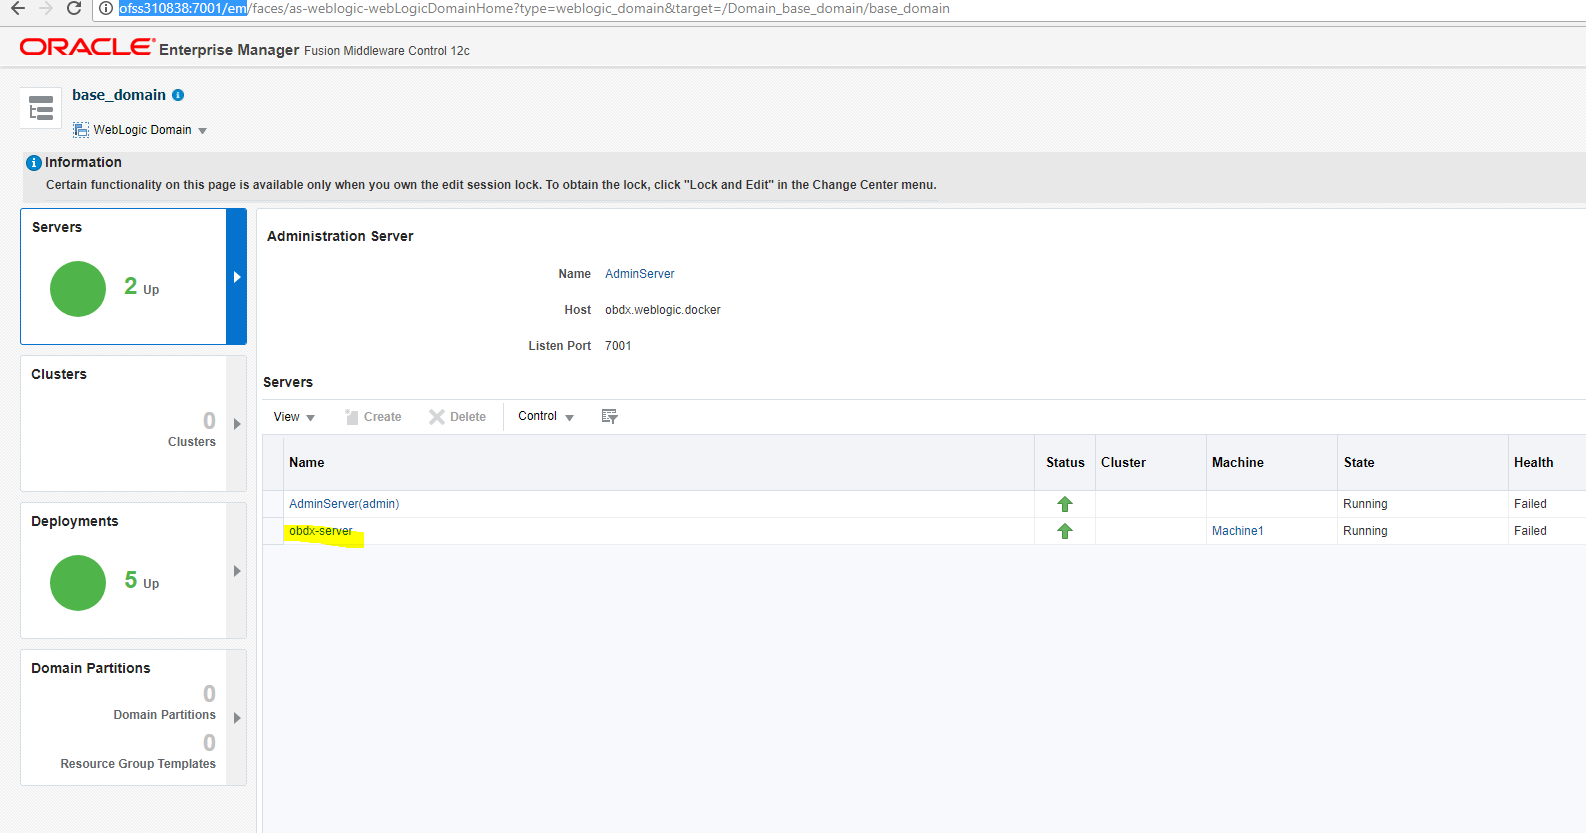Click info icon next to base_domain
1586x833 pixels.
(x=178, y=95)
